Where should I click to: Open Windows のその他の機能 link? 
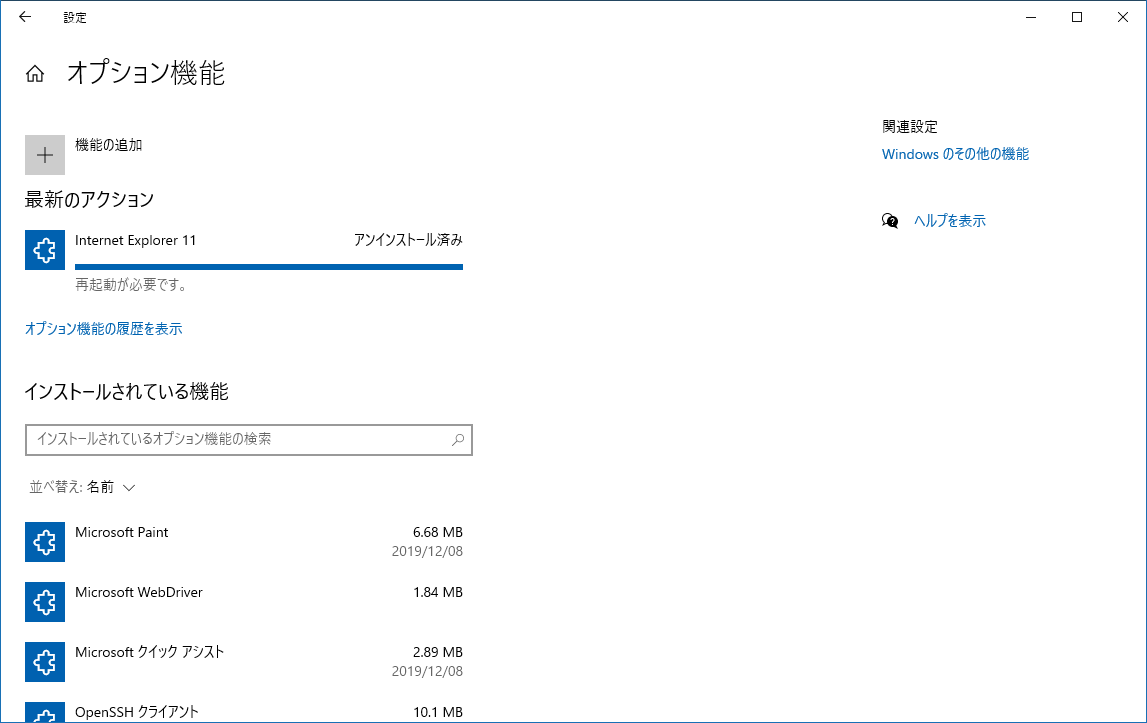pyautogui.click(x=955, y=154)
